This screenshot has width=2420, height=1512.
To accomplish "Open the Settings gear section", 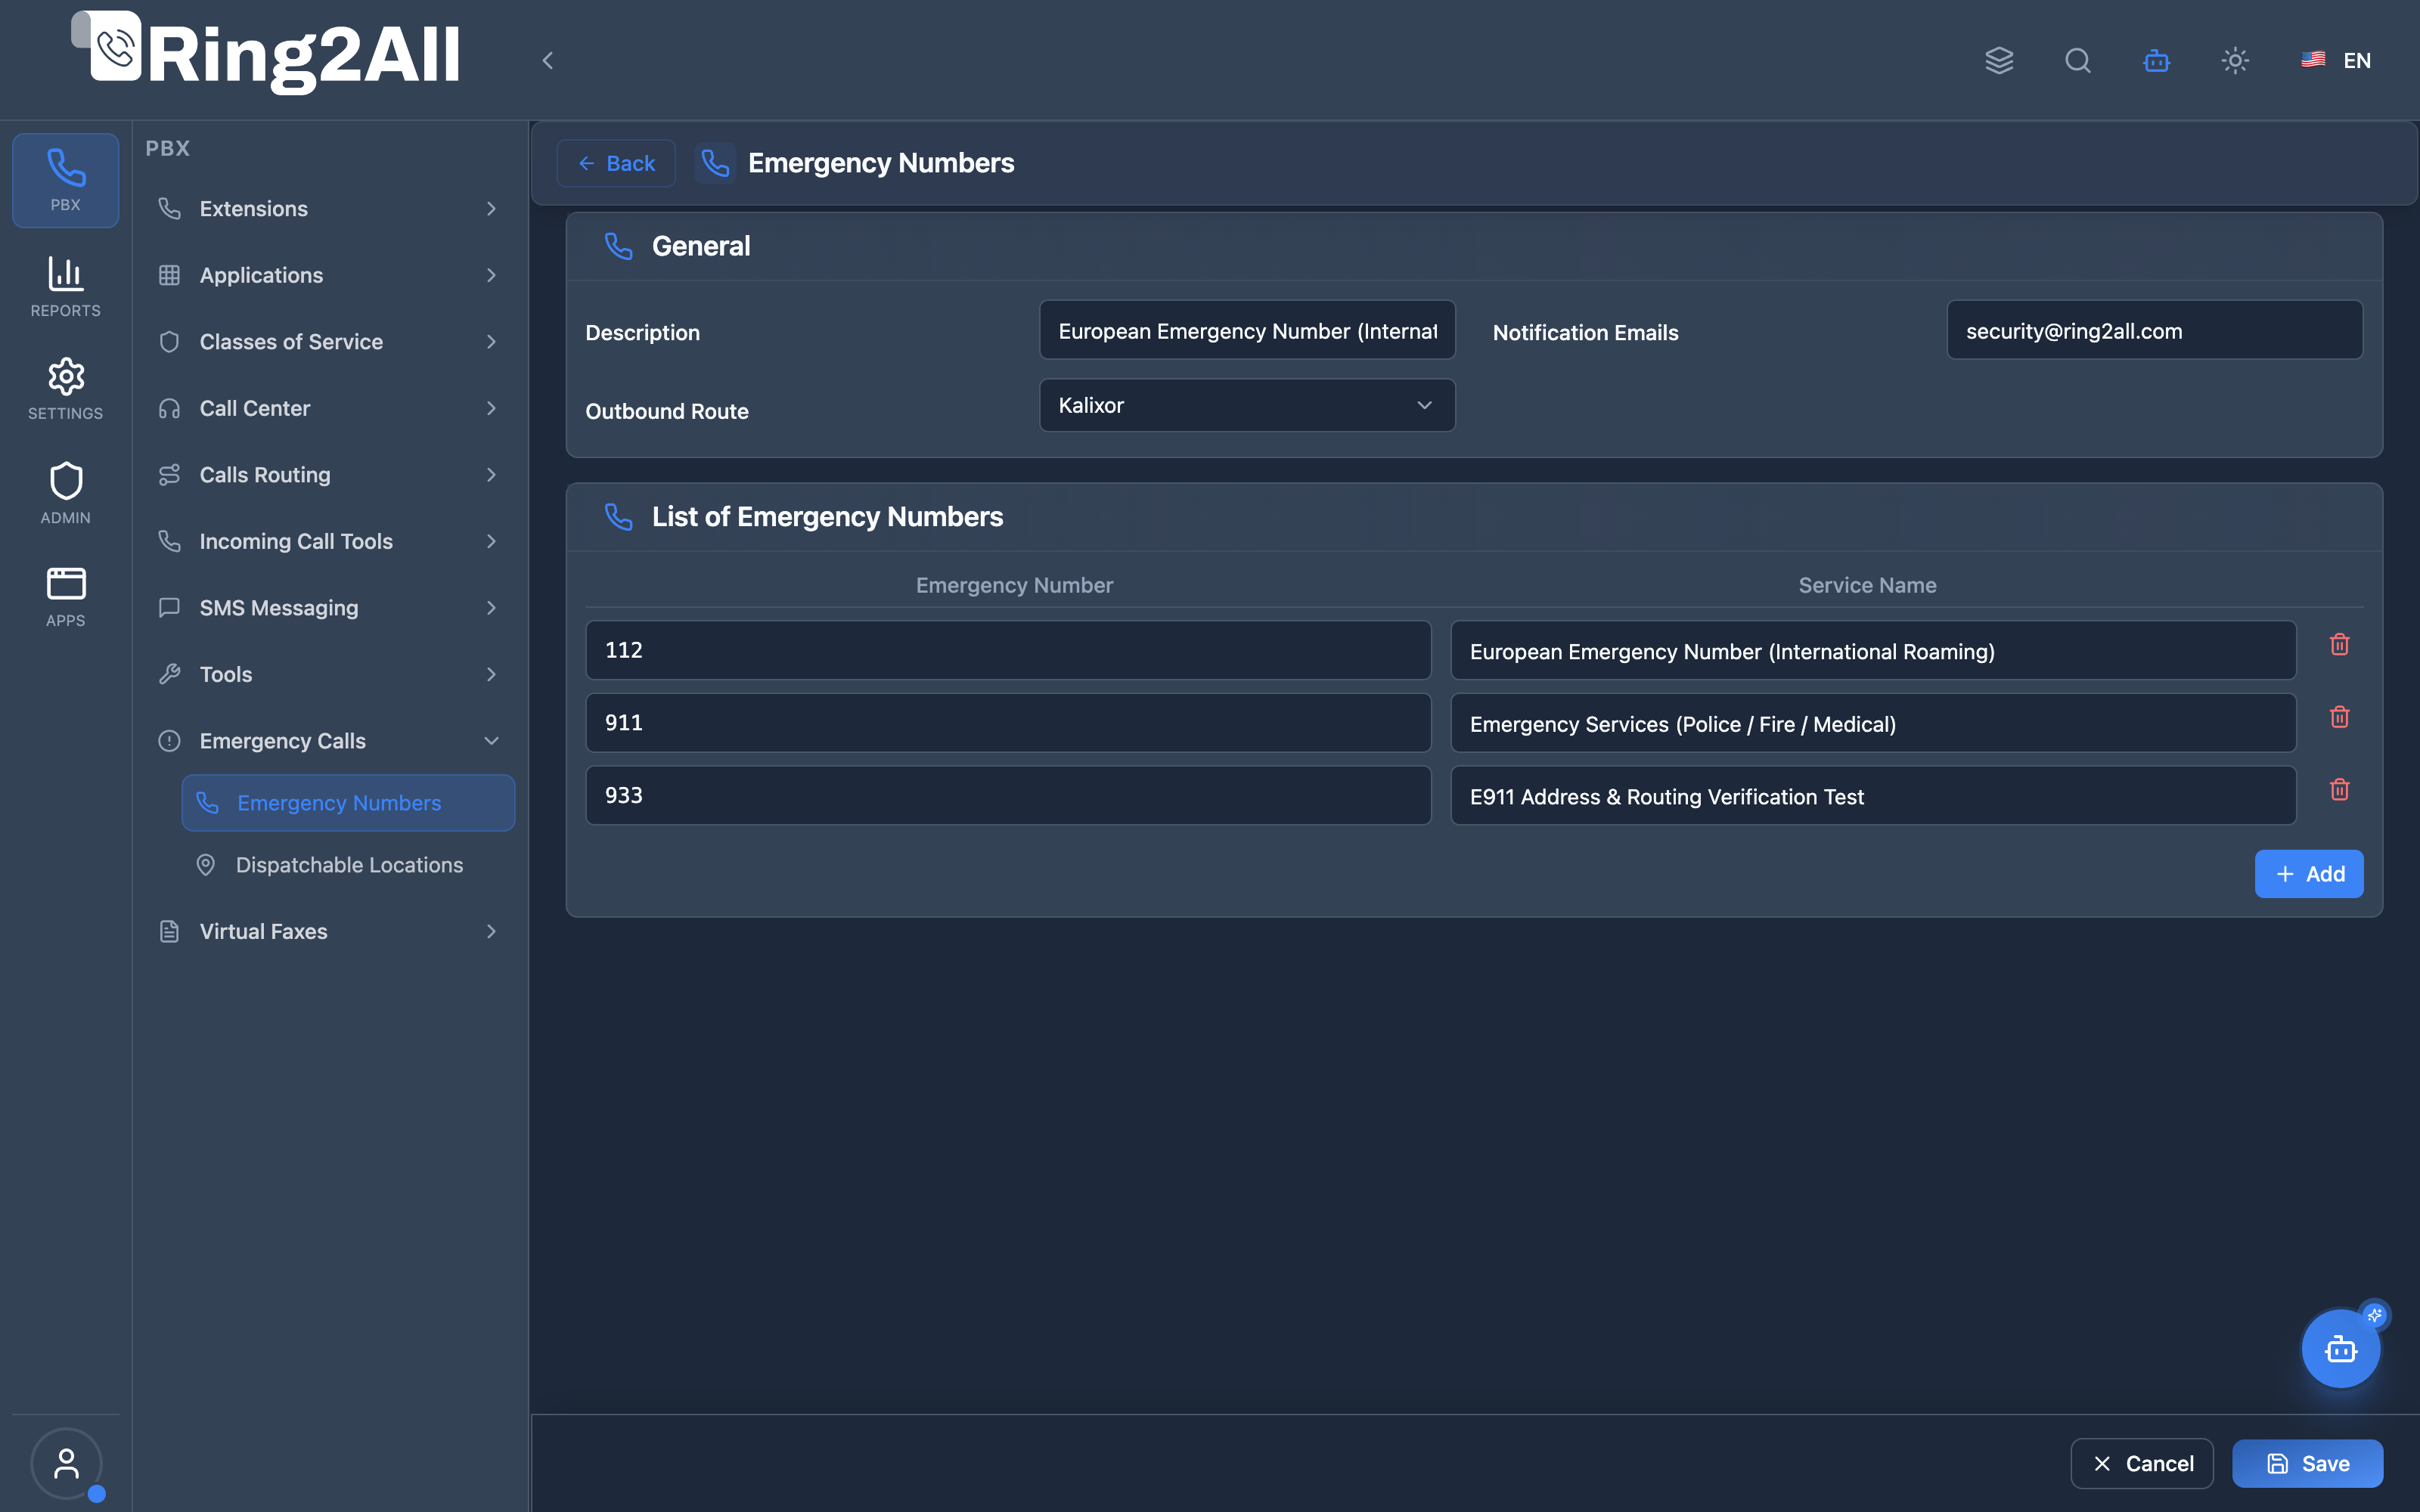I will (66, 389).
